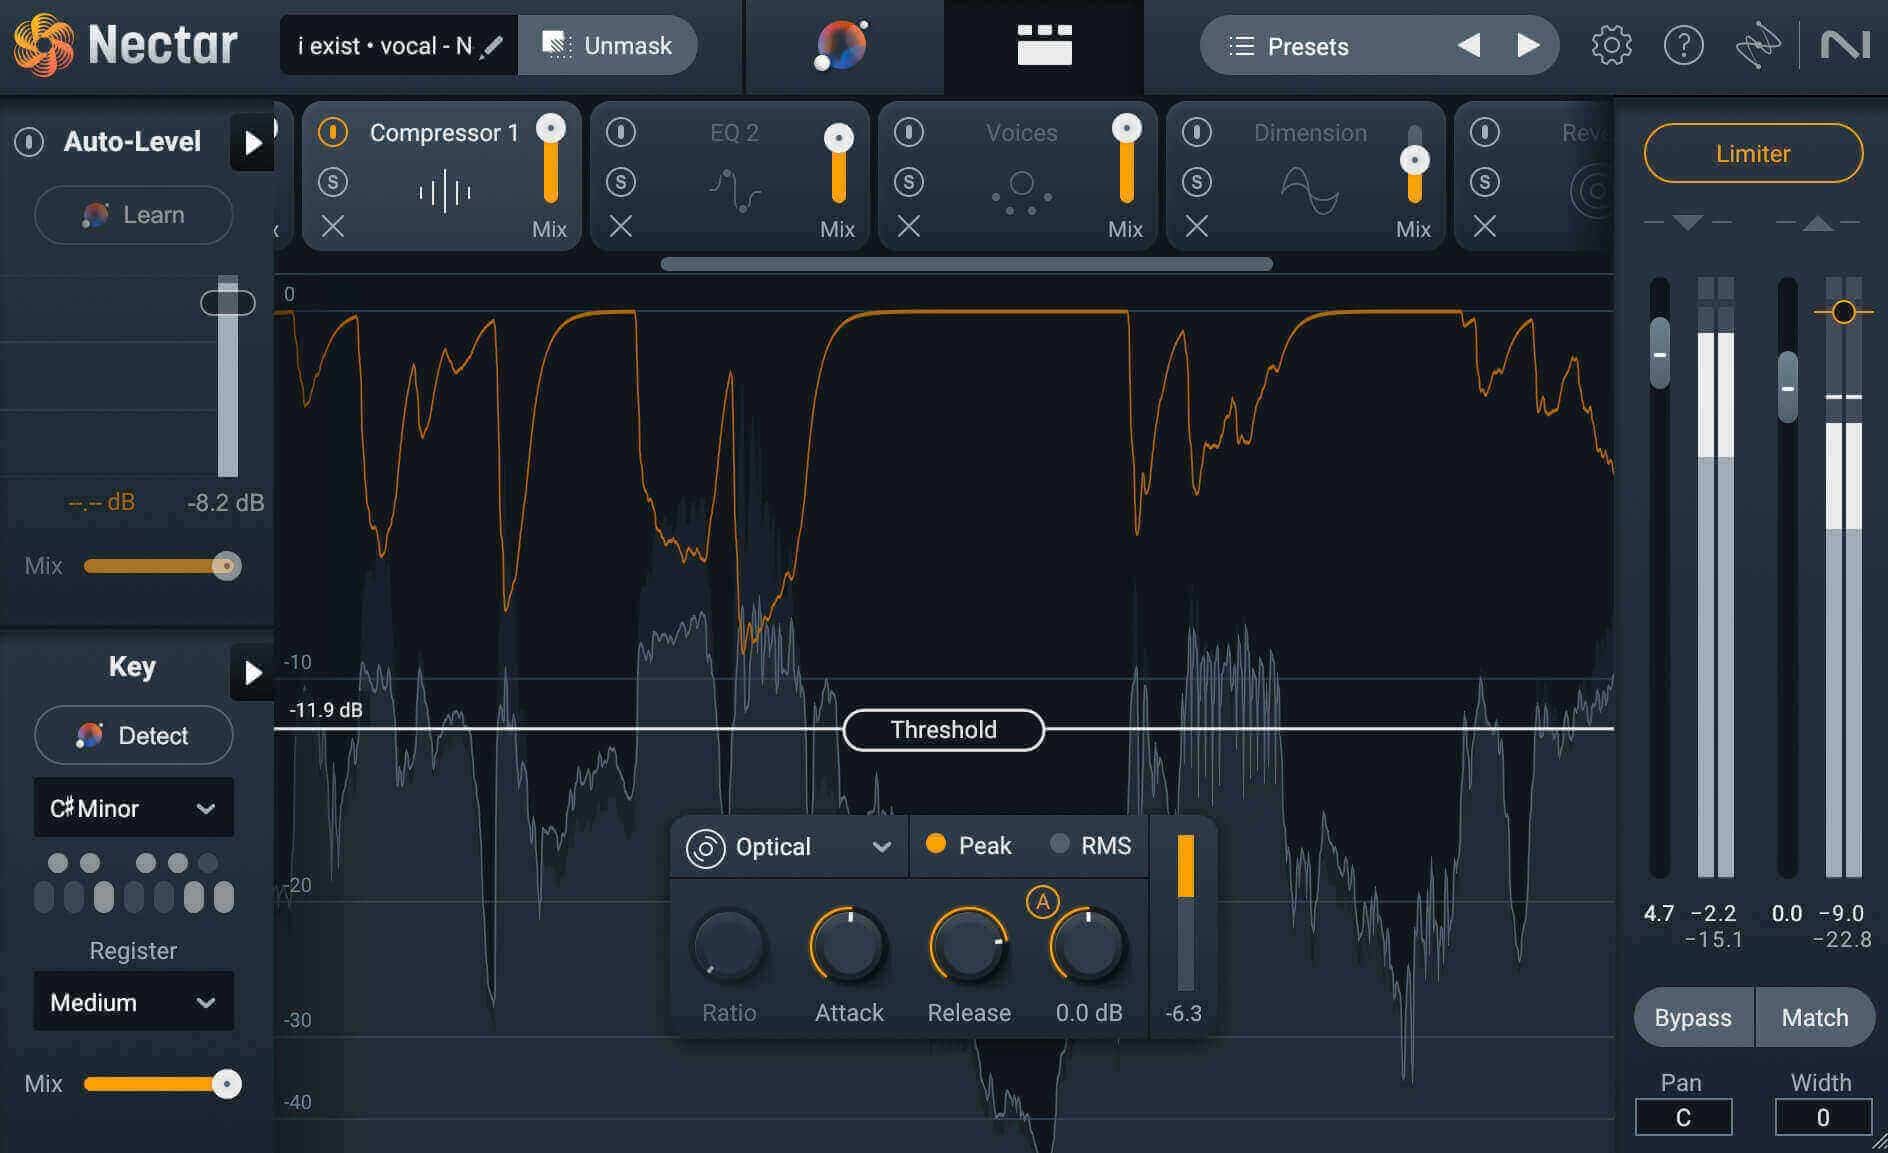
Task: Remove the Voices module with X
Action: pos(909,227)
